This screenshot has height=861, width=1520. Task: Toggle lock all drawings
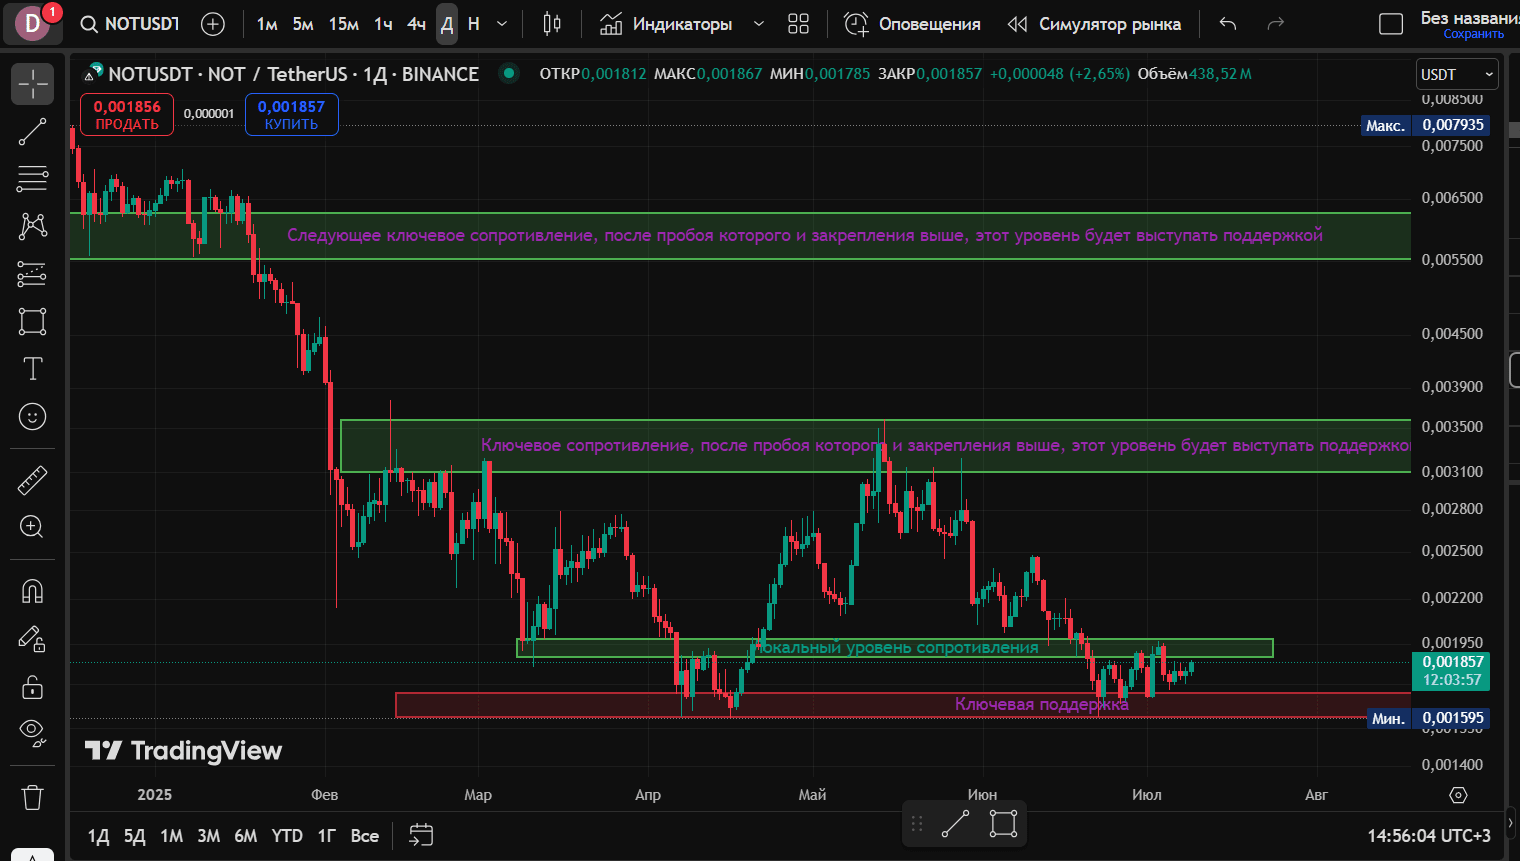coord(32,686)
